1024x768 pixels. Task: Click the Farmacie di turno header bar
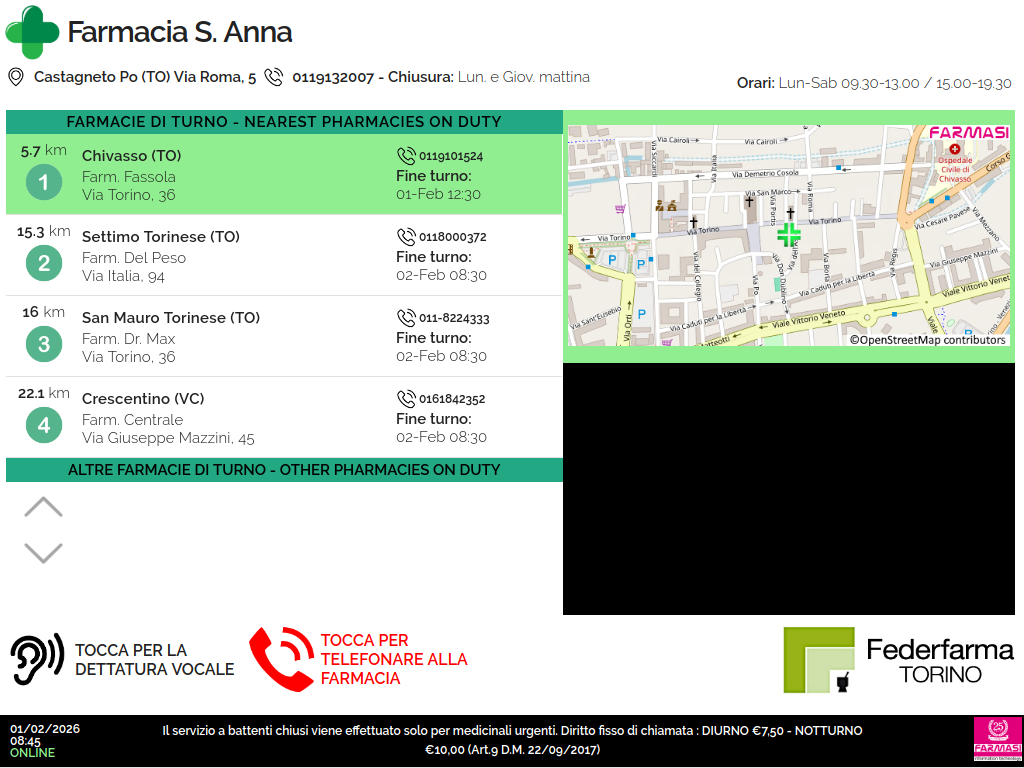(284, 122)
